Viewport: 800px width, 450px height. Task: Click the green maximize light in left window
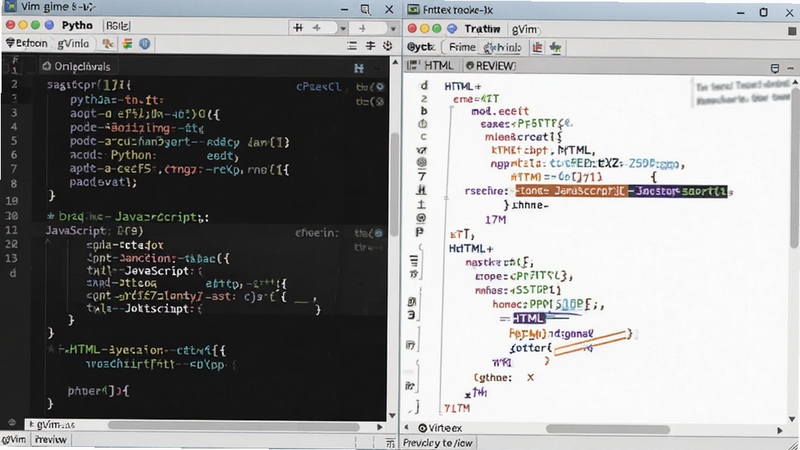coord(35,25)
